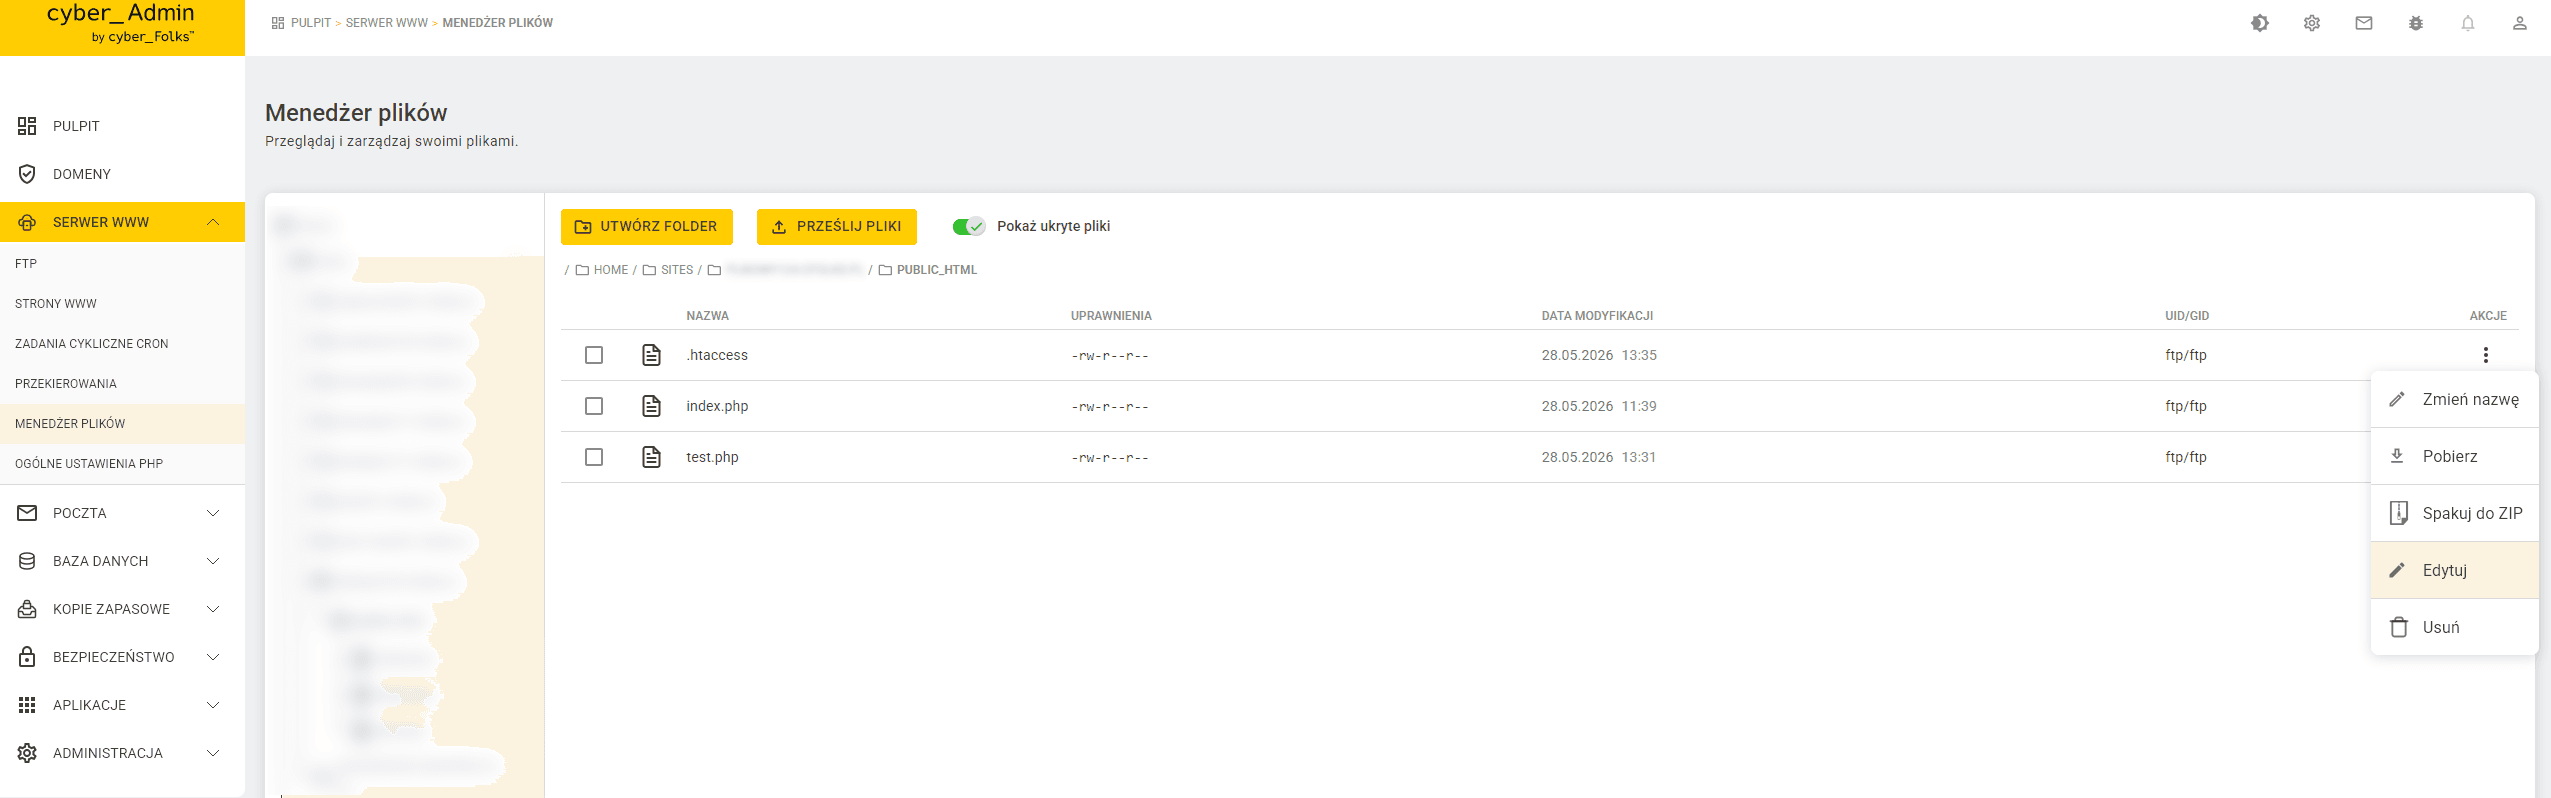Viewport: 2551px width, 798px height.
Task: Click the Bezpieczeństwo padlock icon
Action: [x=27, y=657]
